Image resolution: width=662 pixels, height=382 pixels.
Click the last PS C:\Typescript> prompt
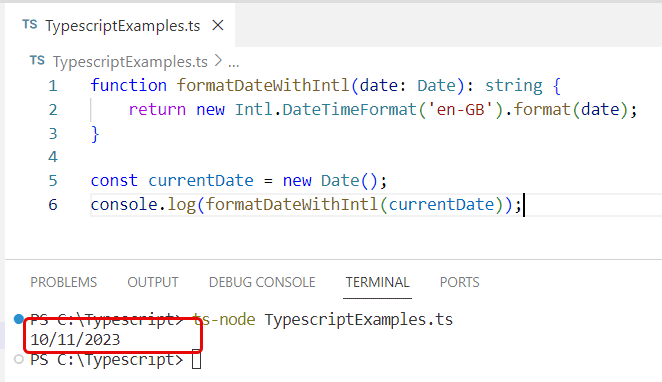(x=106, y=360)
